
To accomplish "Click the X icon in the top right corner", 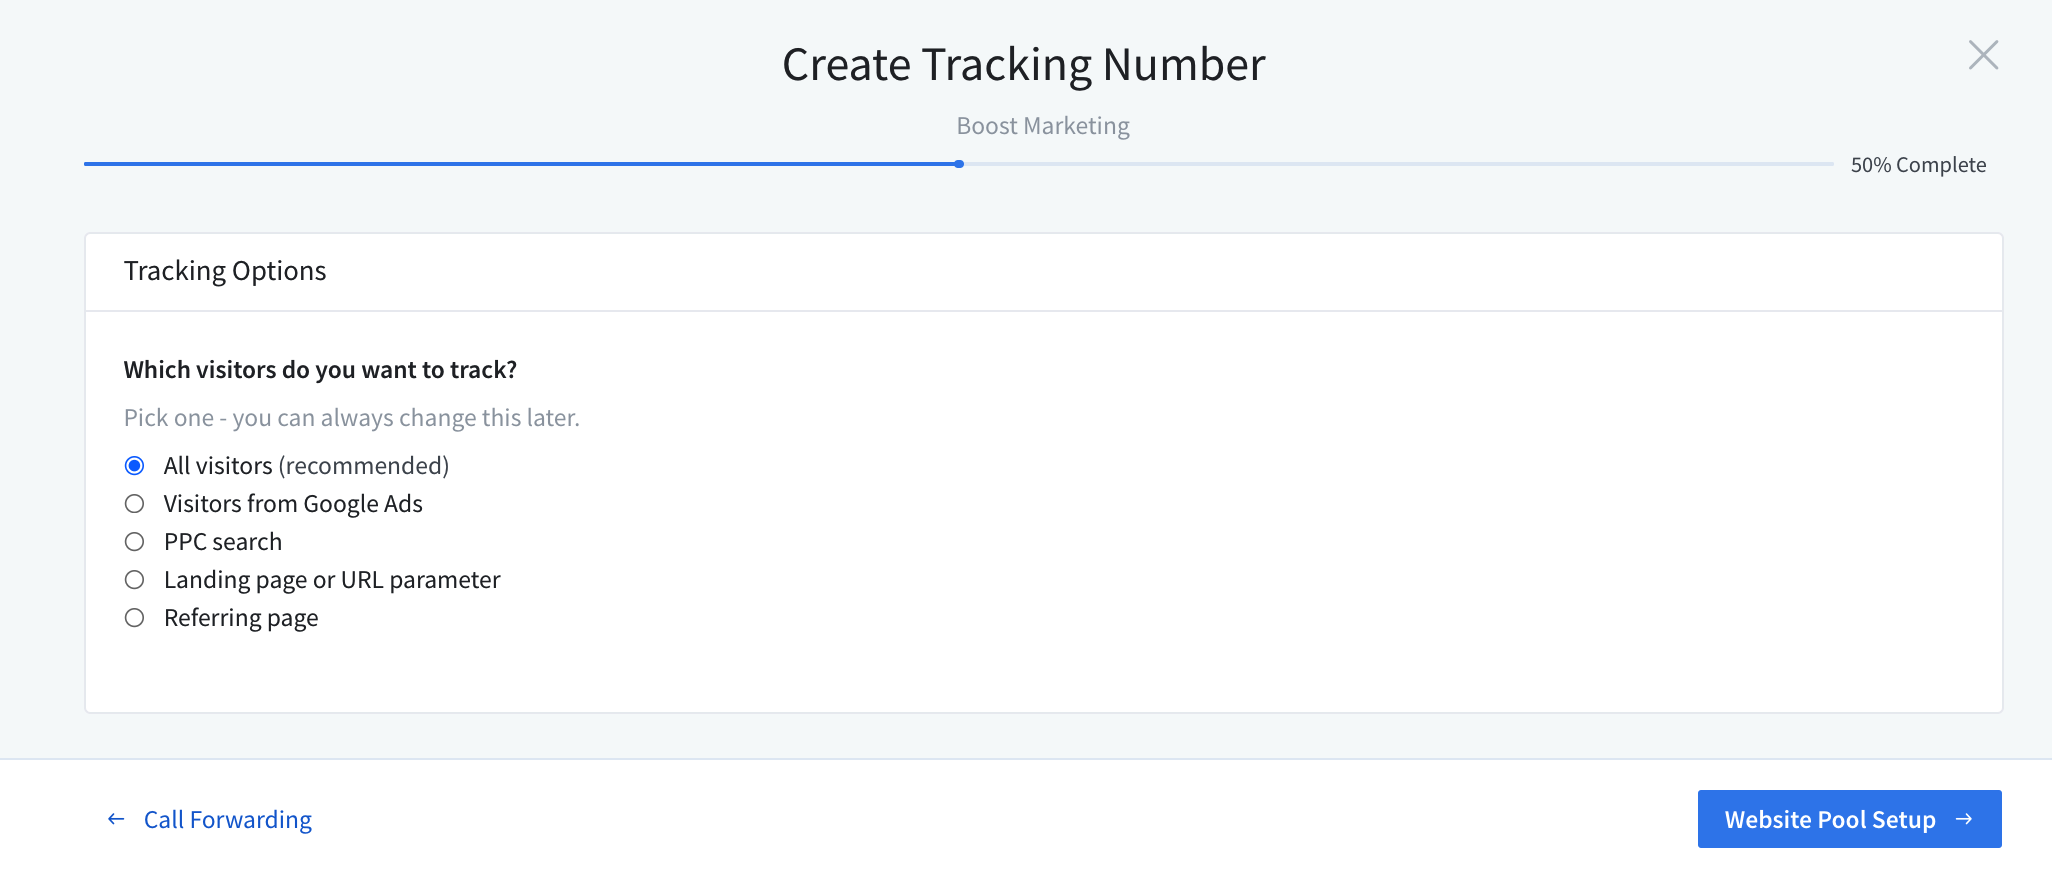I will (1983, 56).
